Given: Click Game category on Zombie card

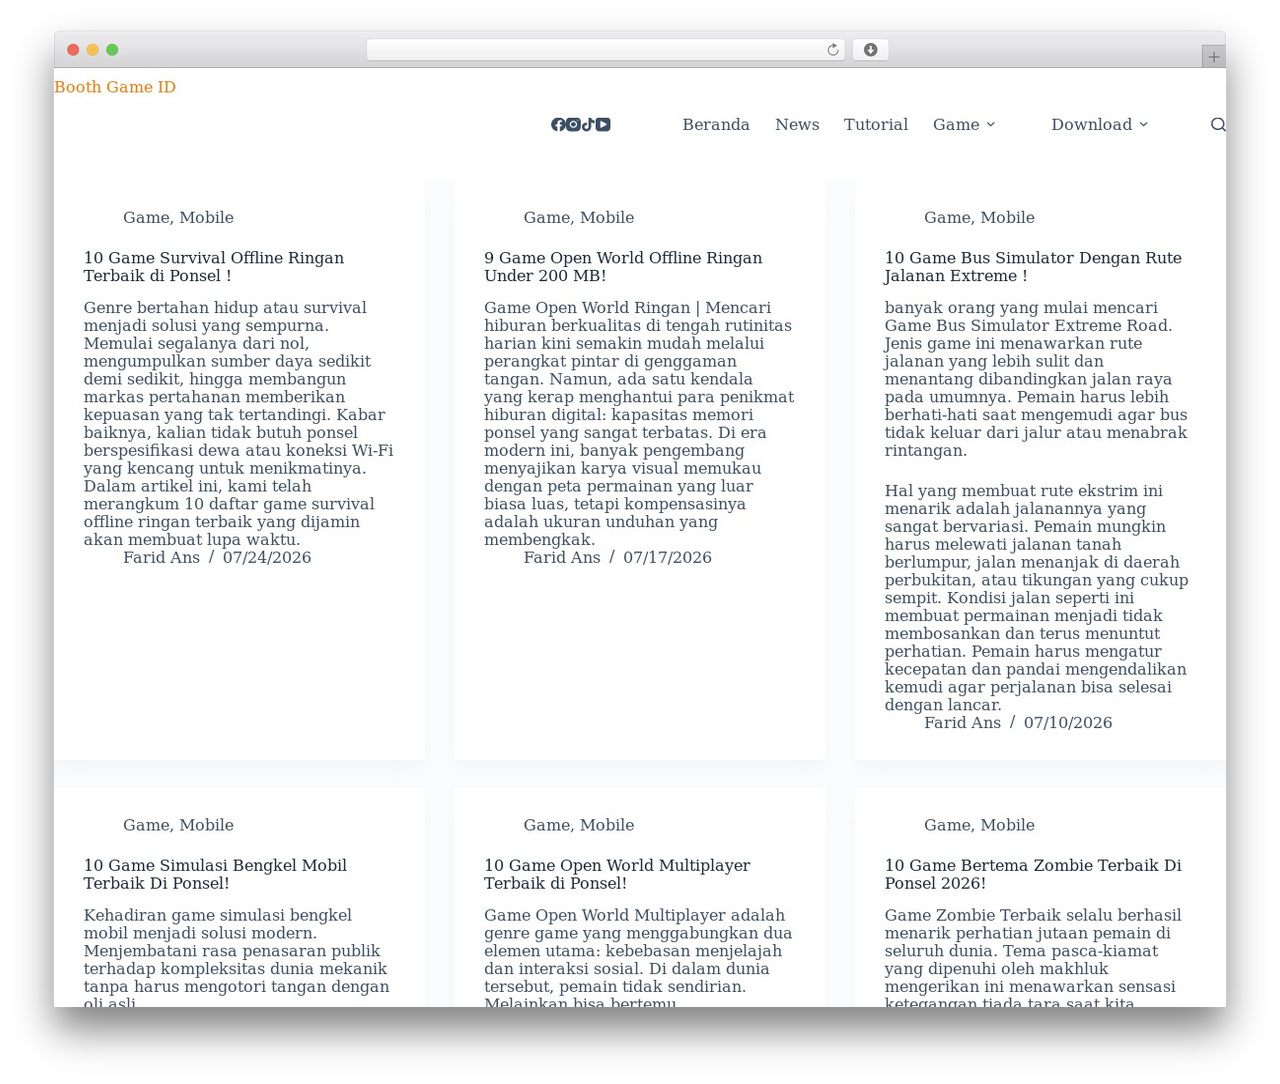Looking at the screenshot, I should tap(947, 825).
